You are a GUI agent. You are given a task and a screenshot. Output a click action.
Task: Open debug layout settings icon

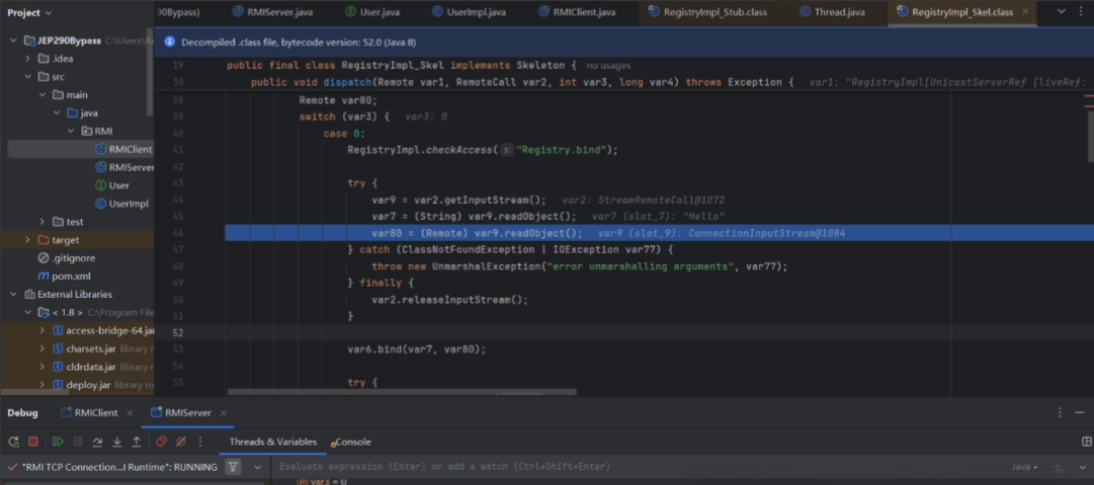coord(1086,442)
